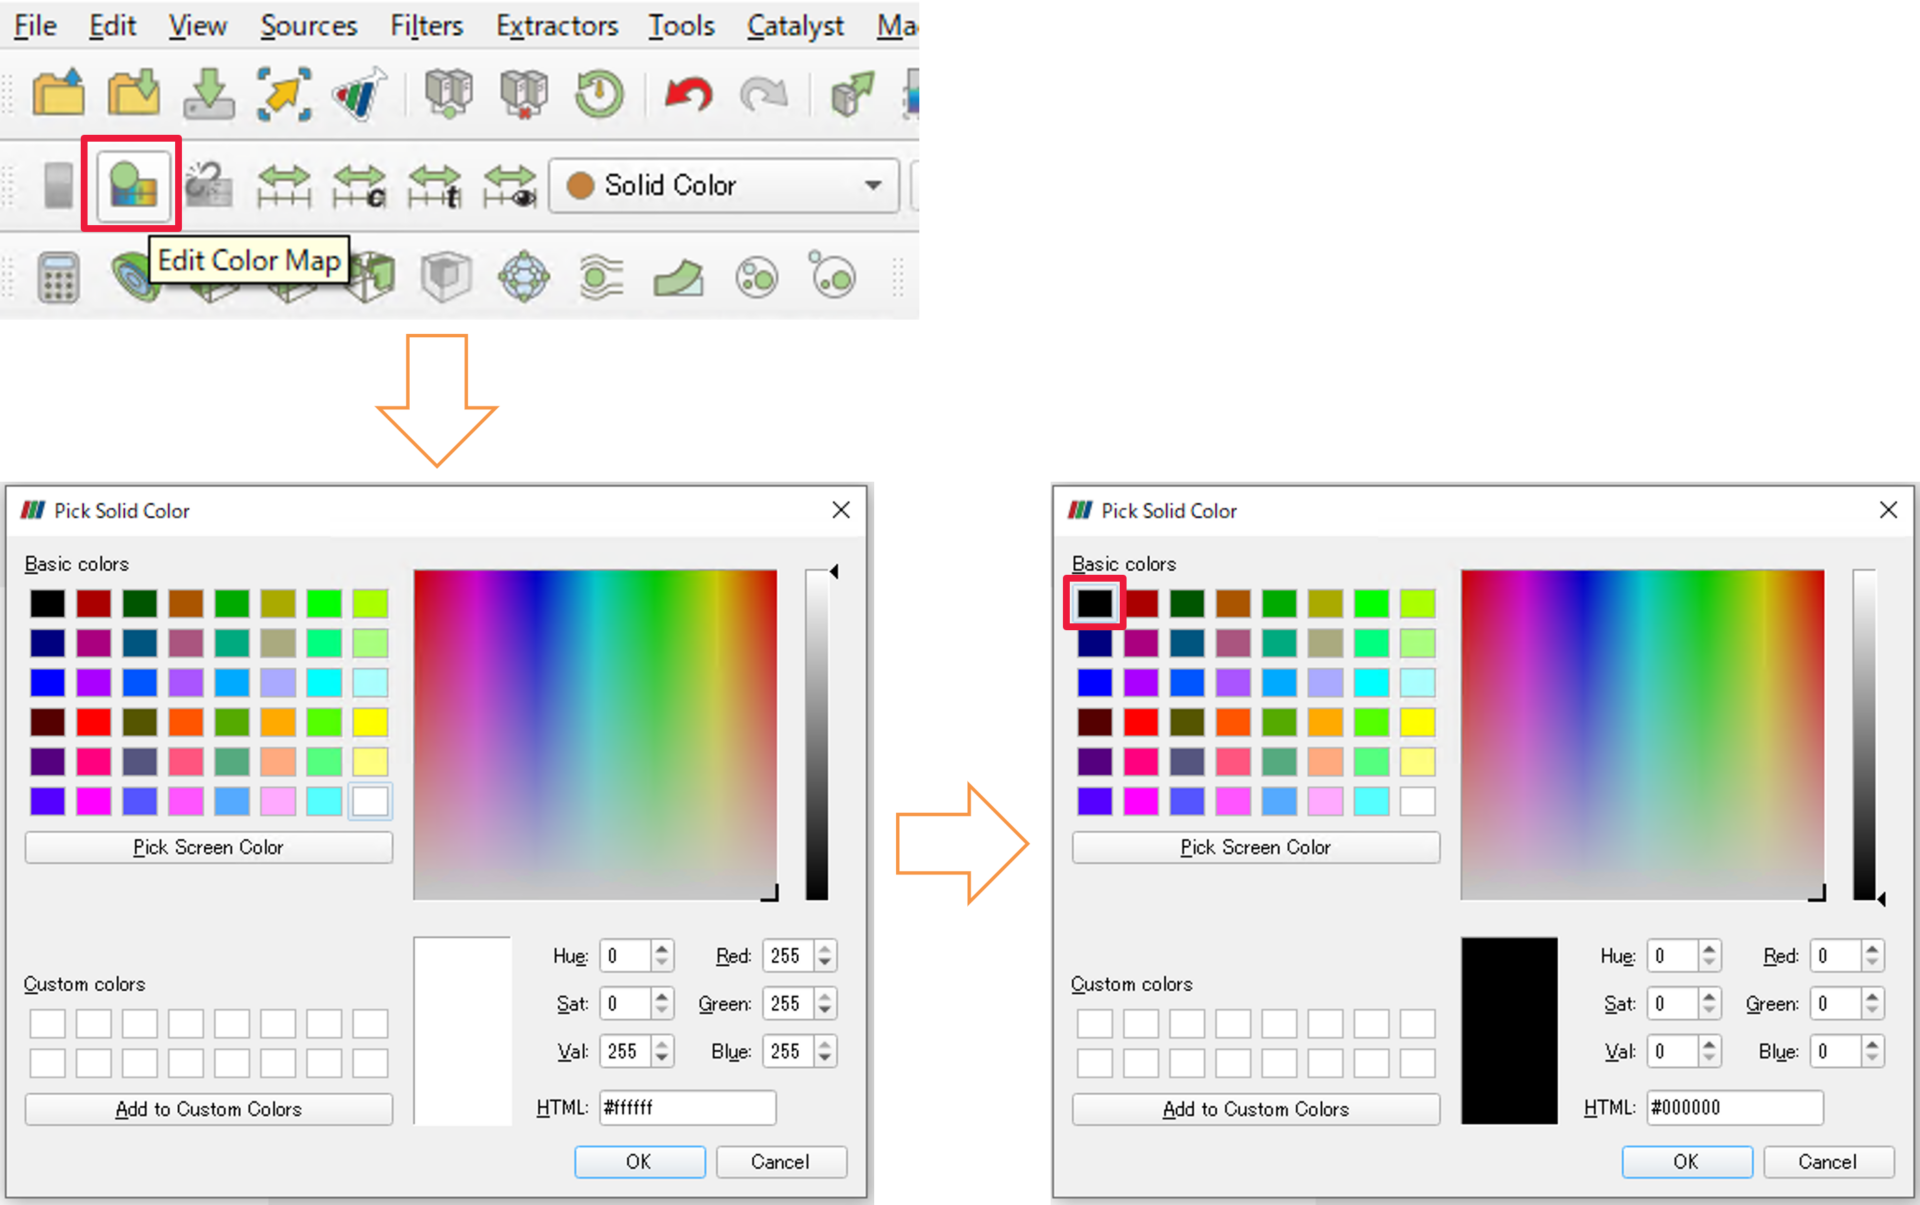Decrease Red stepper in left dialog
Screen dimensions: 1920x1205
click(825, 963)
